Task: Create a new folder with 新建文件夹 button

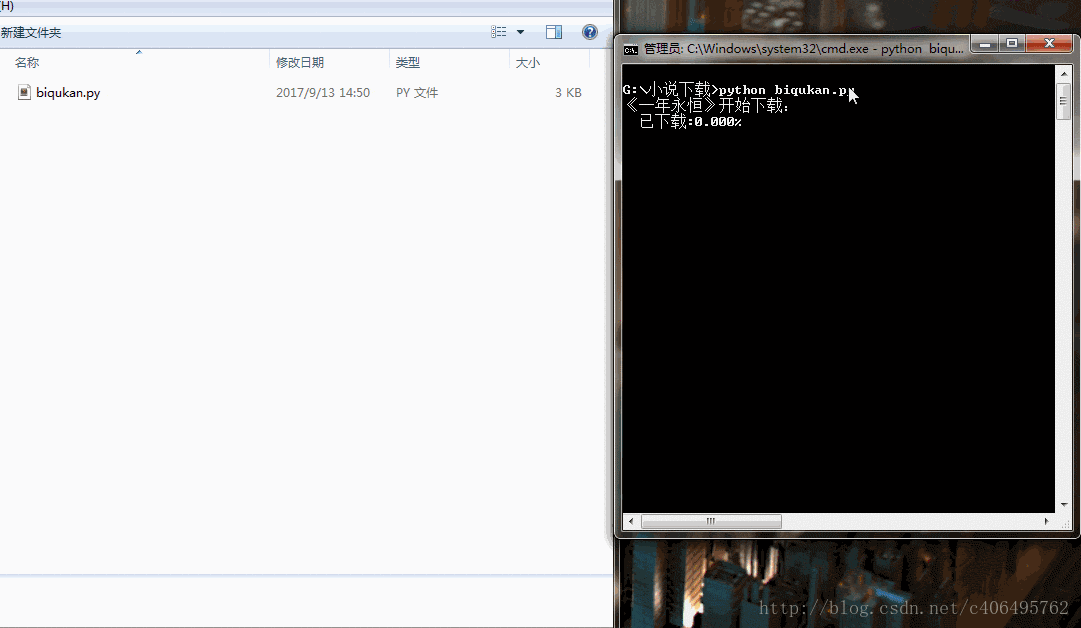Action: pyautogui.click(x=31, y=31)
